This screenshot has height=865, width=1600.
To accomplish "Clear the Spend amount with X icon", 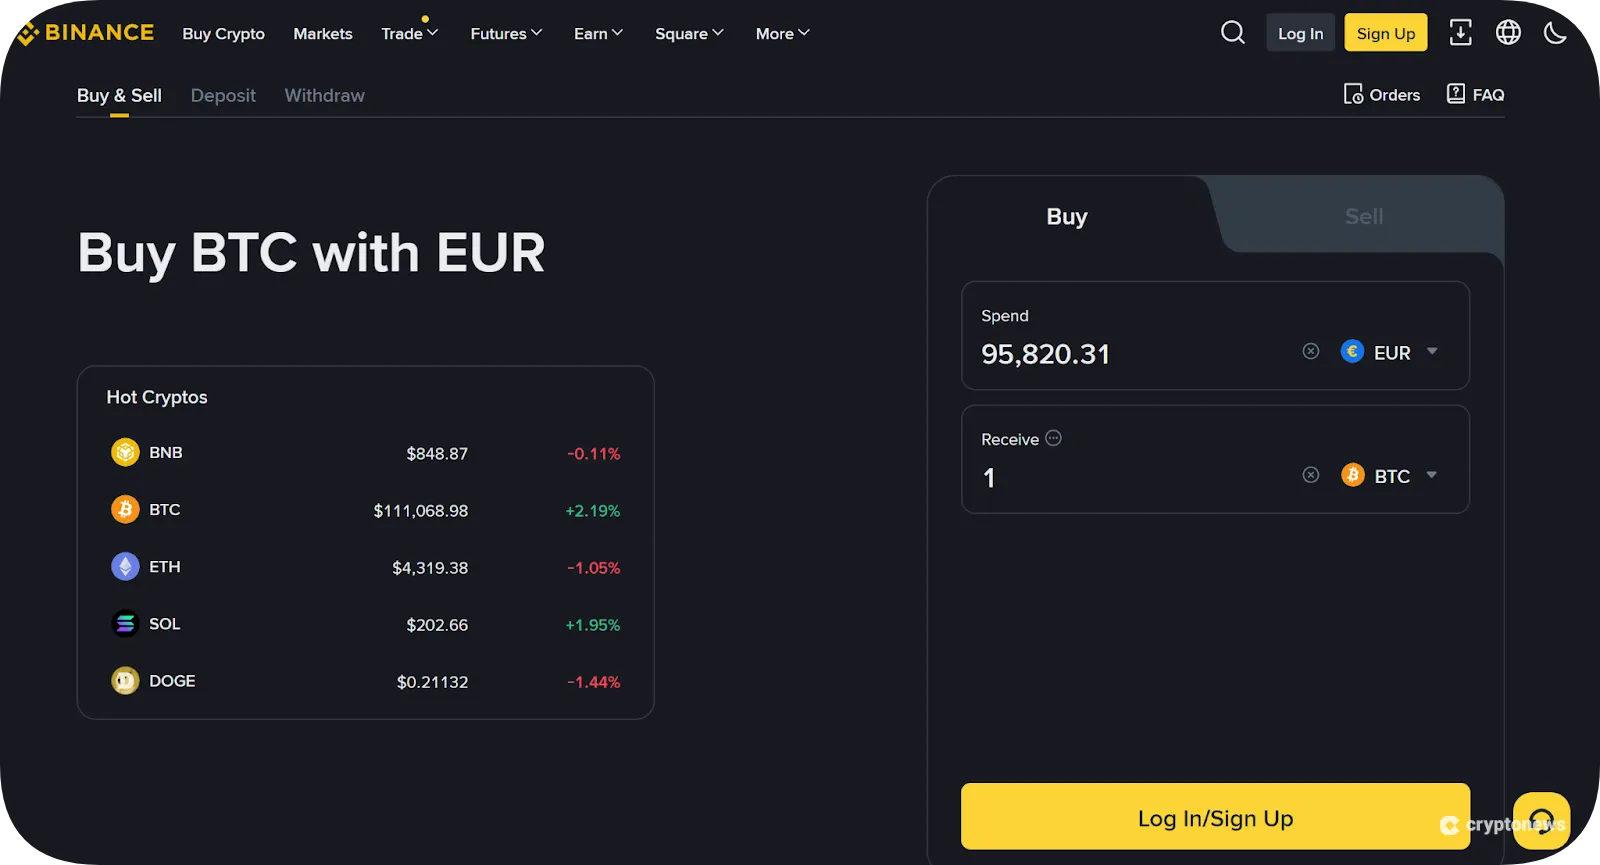I will [1310, 351].
